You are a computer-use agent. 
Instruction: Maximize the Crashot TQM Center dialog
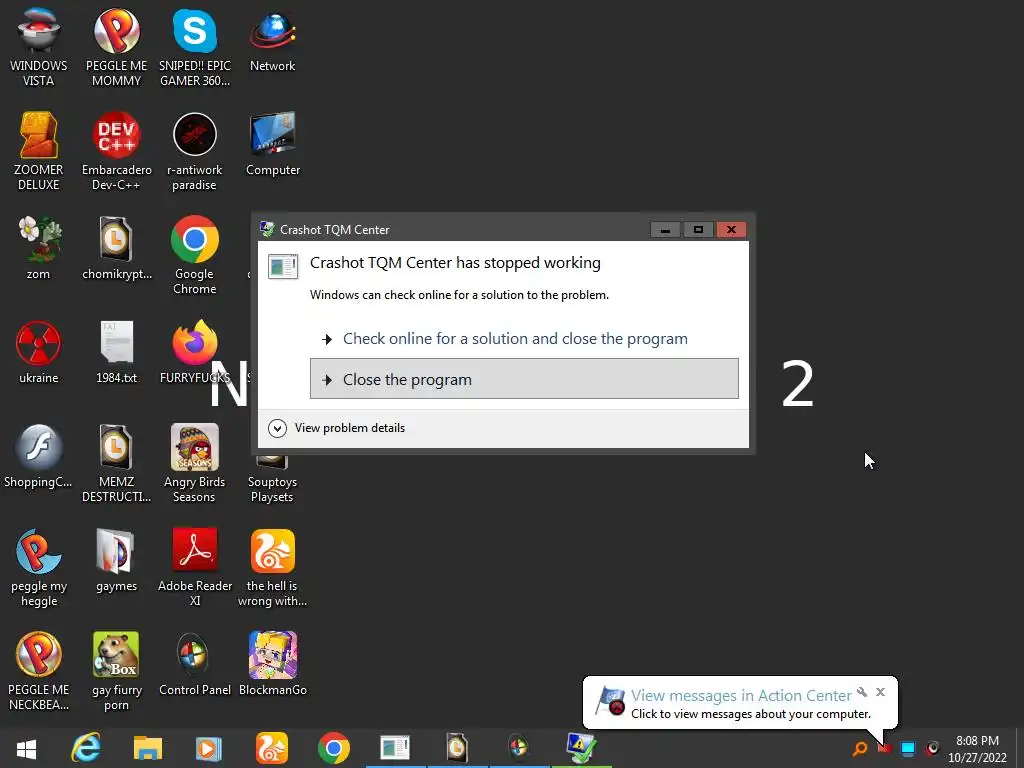(x=697, y=229)
